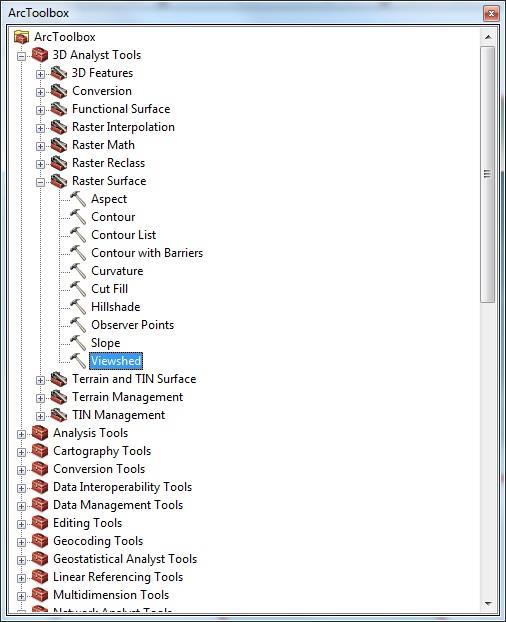
Task: Select the Viewshed tool label
Action: click(x=116, y=361)
